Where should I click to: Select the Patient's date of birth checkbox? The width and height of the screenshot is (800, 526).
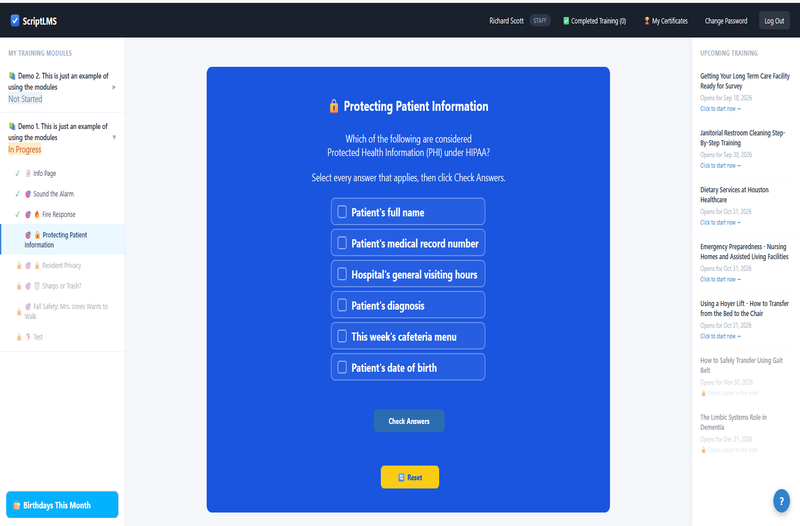click(342, 367)
